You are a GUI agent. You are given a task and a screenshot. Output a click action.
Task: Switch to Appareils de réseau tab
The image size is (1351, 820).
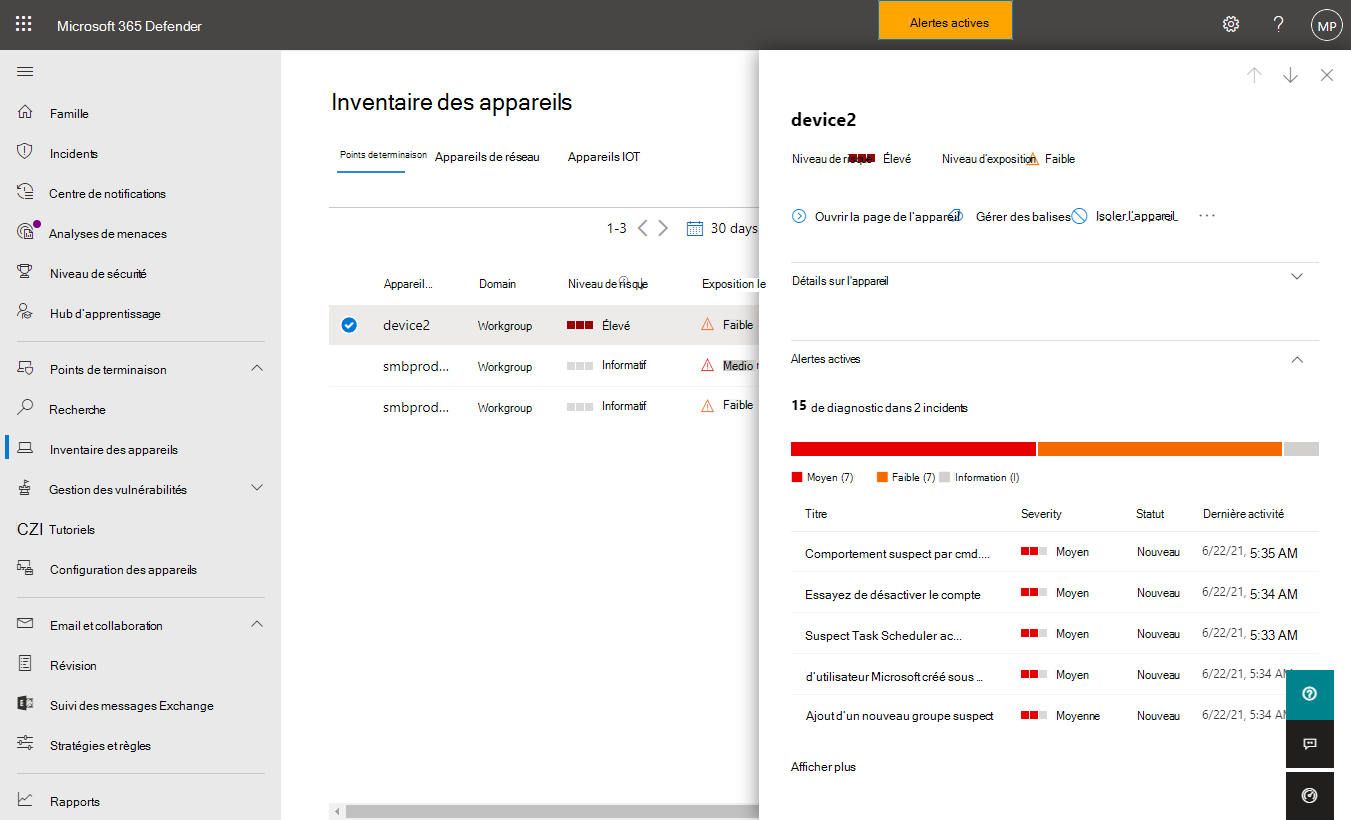(x=487, y=157)
